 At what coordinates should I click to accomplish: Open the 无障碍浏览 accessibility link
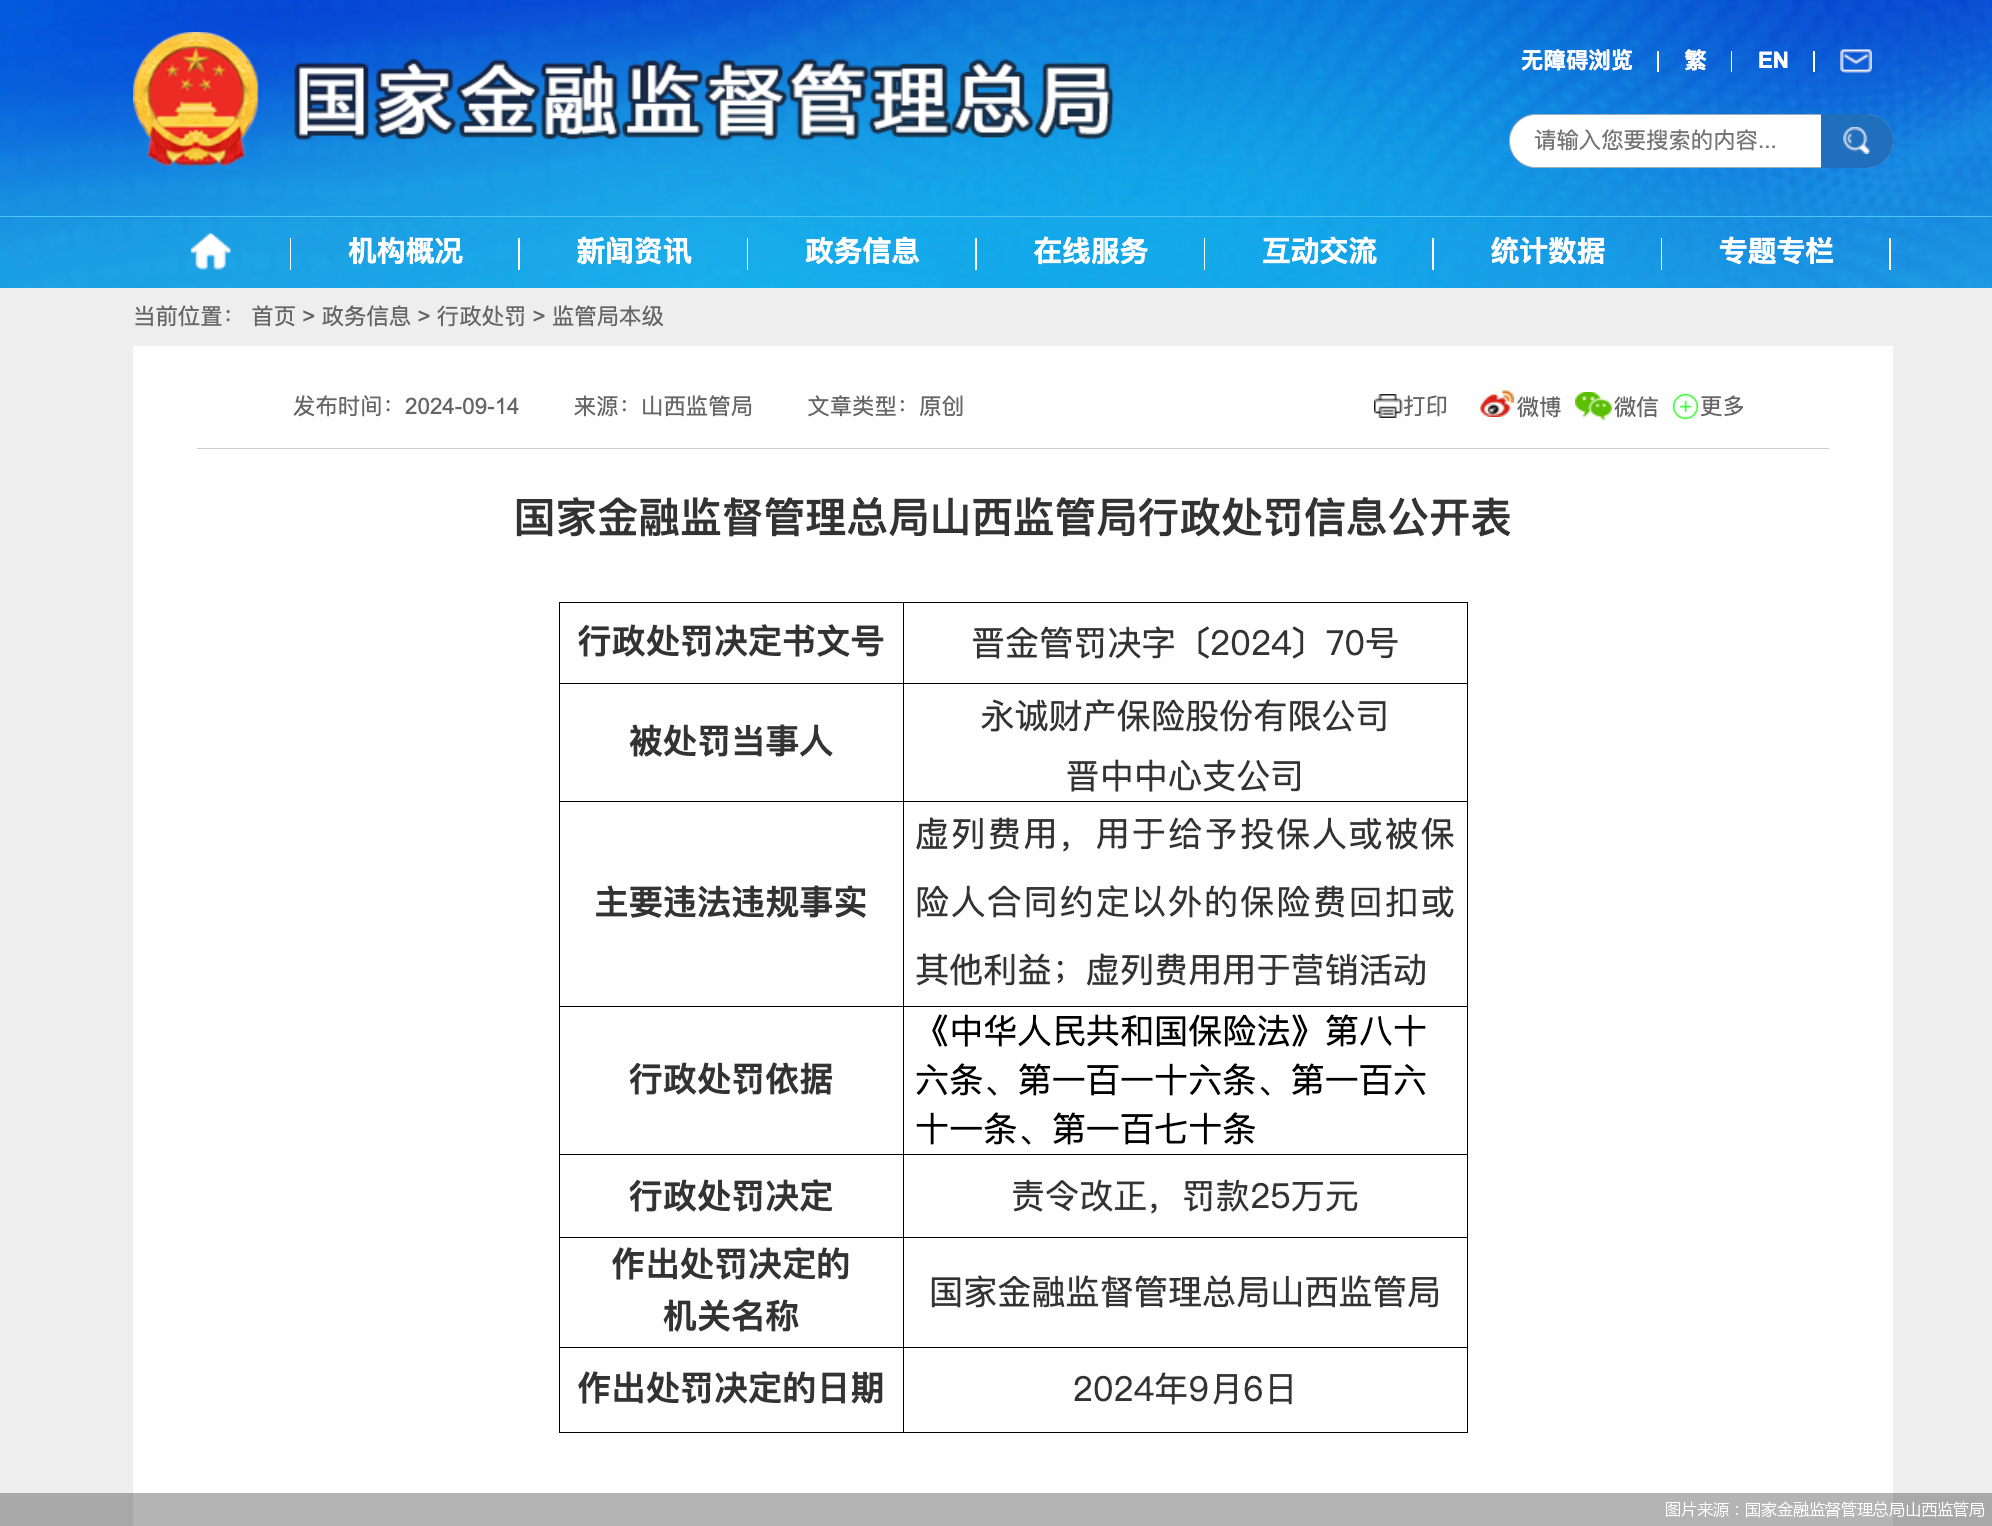[x=1575, y=61]
